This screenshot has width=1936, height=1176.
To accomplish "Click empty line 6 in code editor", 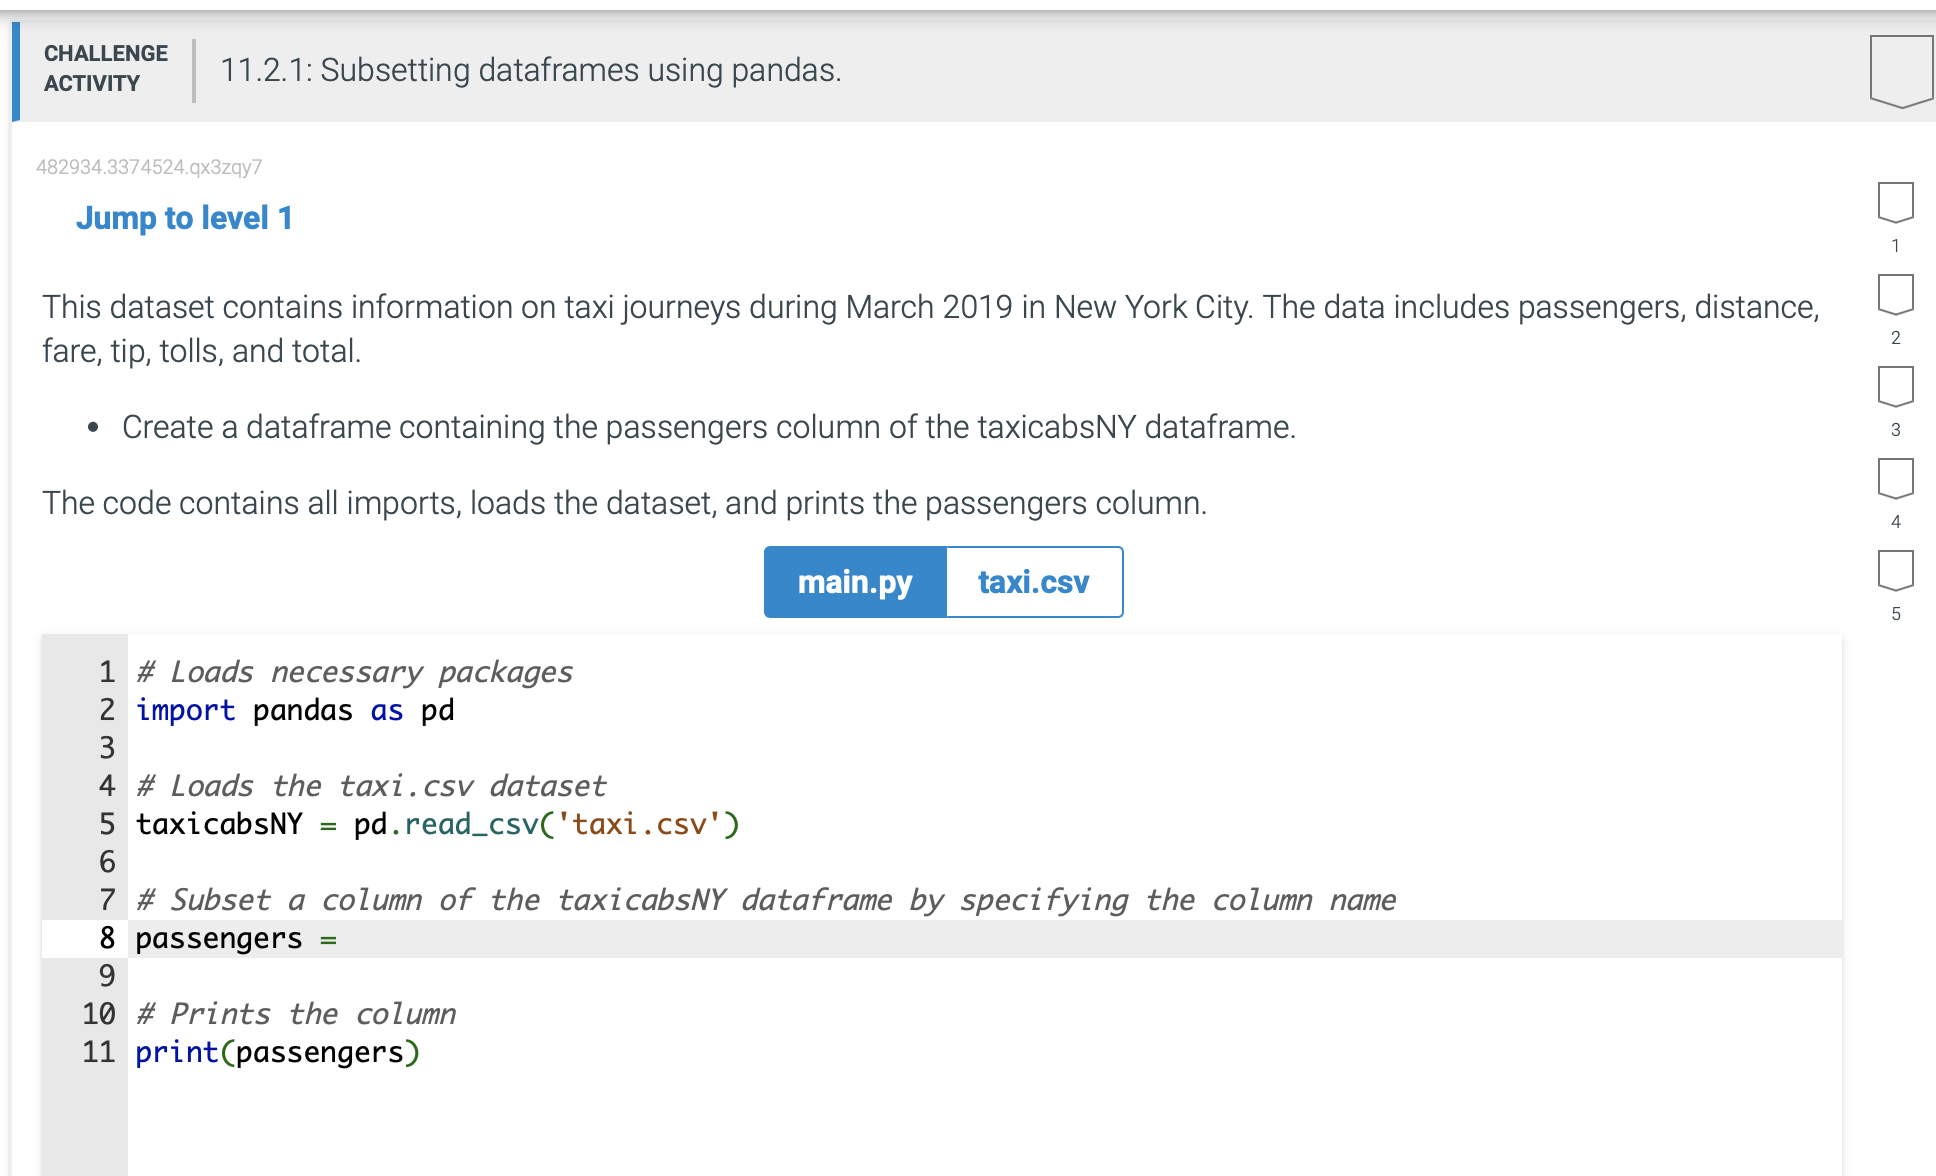I will click(x=985, y=862).
